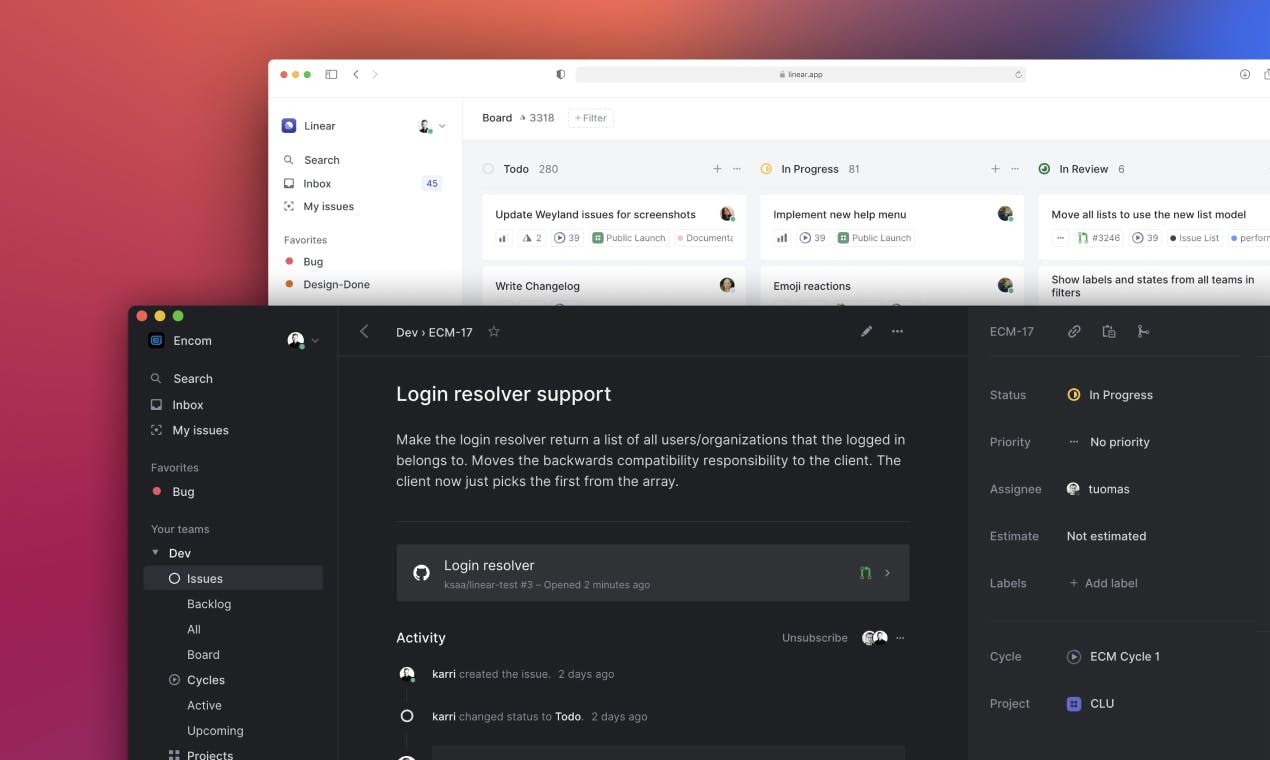Change the In Progress status value

coord(1119,395)
